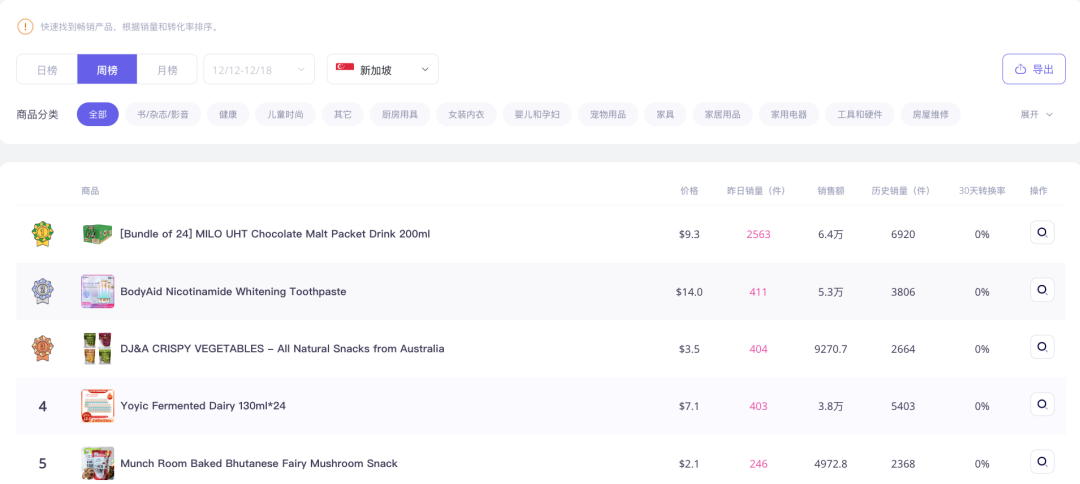The width and height of the screenshot is (1080, 484).
Task: Click the $14.0 price cell
Action: click(689, 292)
